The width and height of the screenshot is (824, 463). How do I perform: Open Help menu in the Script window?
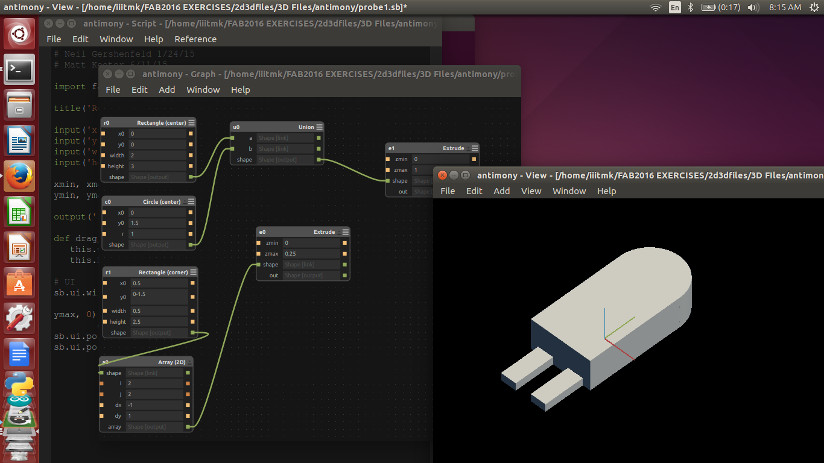coord(153,39)
